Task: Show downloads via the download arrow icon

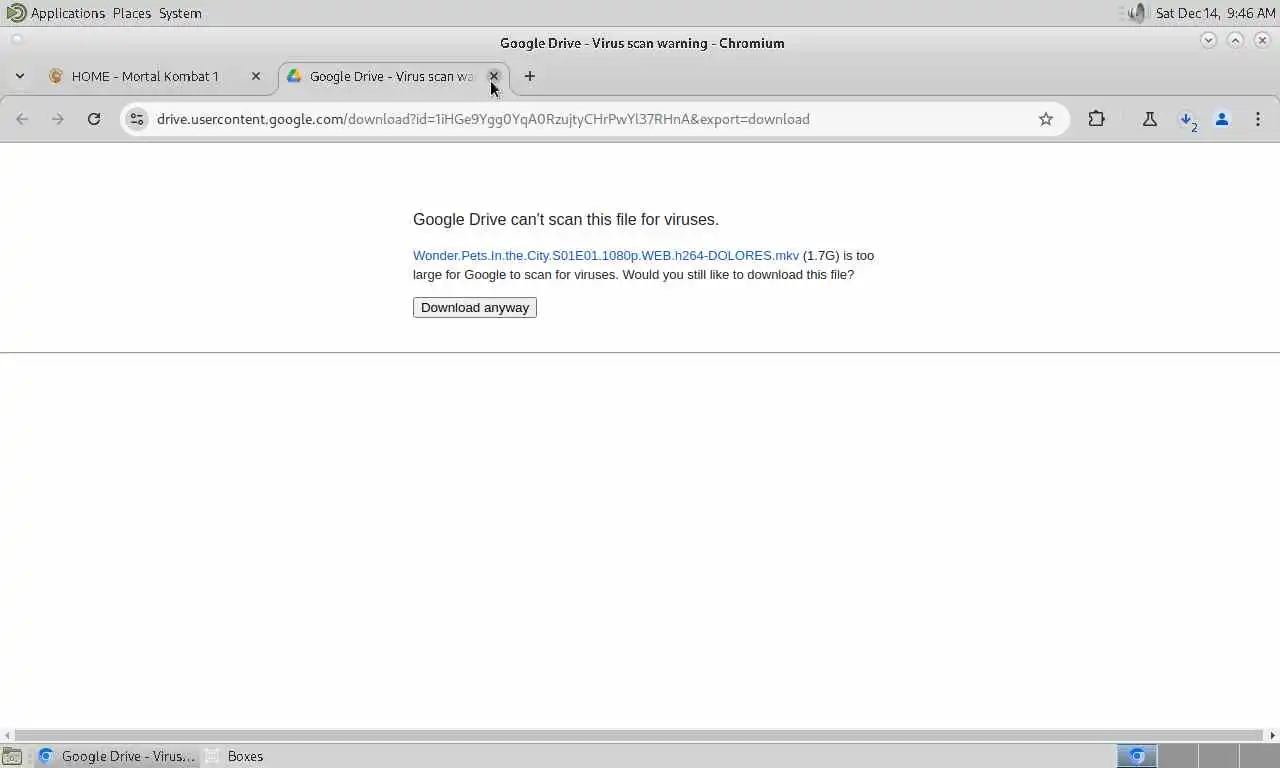Action: 1187,119
